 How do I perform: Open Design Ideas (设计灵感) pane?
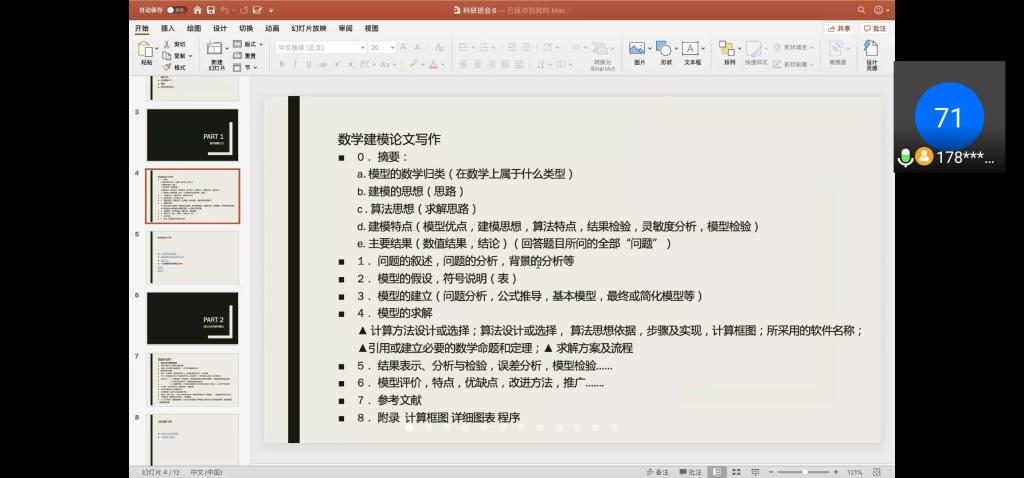coord(871,52)
